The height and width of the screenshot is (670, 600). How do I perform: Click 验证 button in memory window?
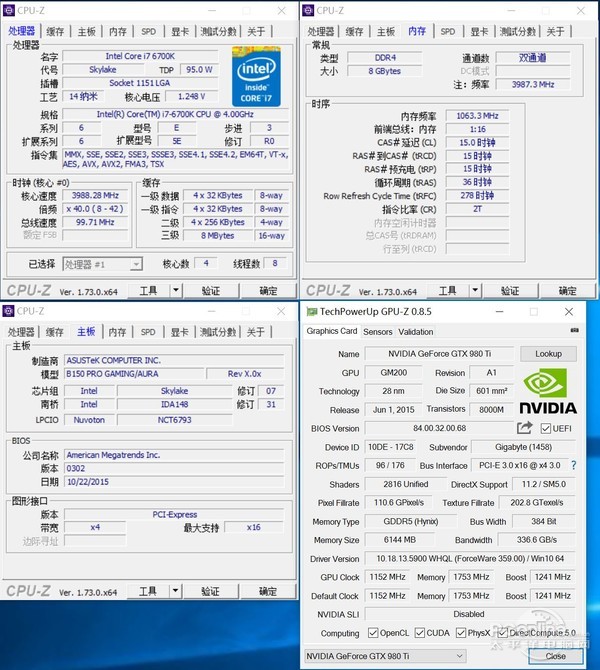click(x=510, y=291)
